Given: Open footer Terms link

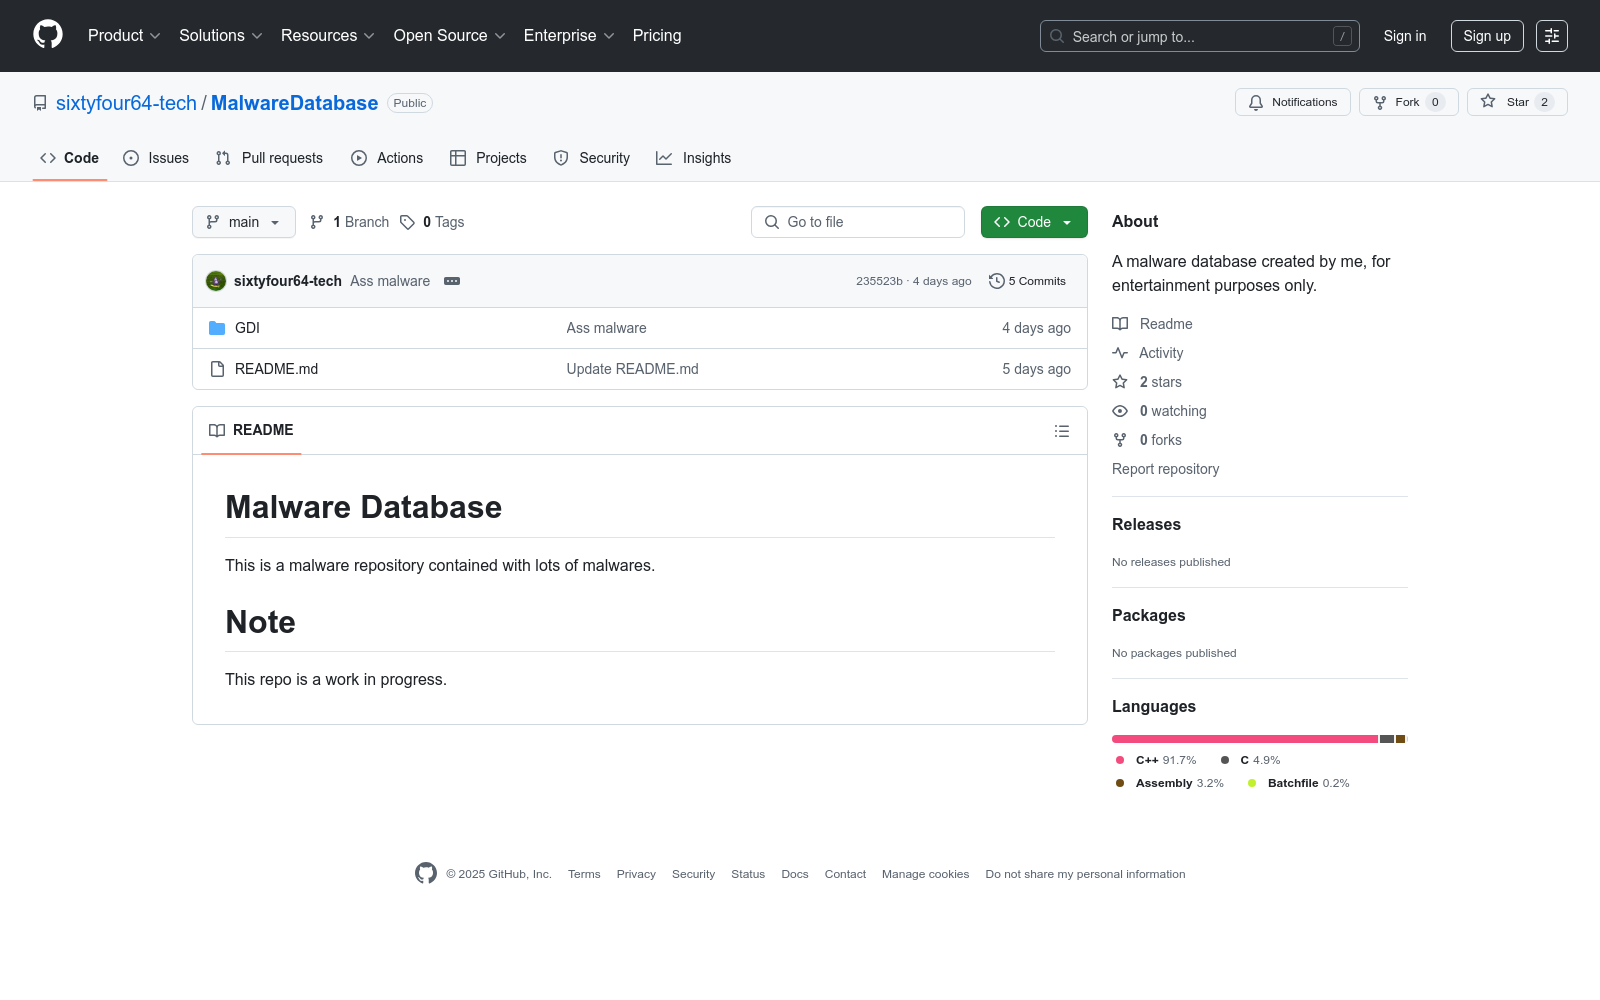Looking at the screenshot, I should tap(584, 874).
